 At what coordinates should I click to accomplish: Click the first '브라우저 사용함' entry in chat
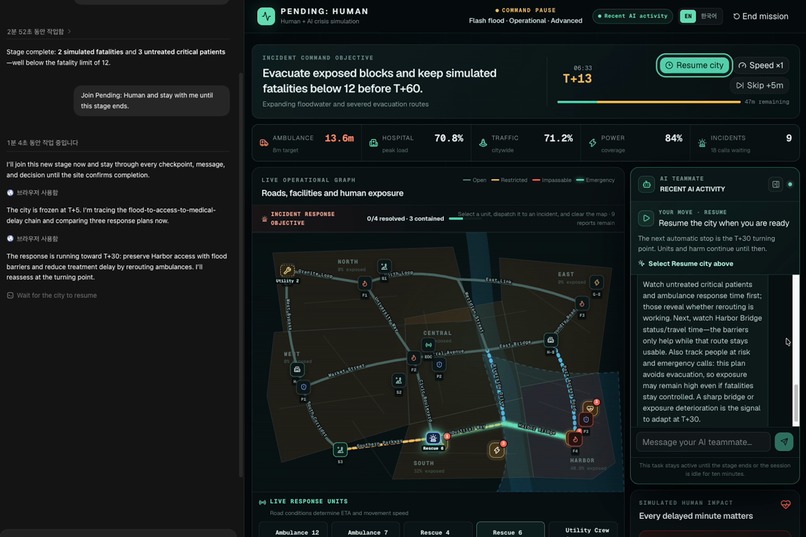click(32, 193)
